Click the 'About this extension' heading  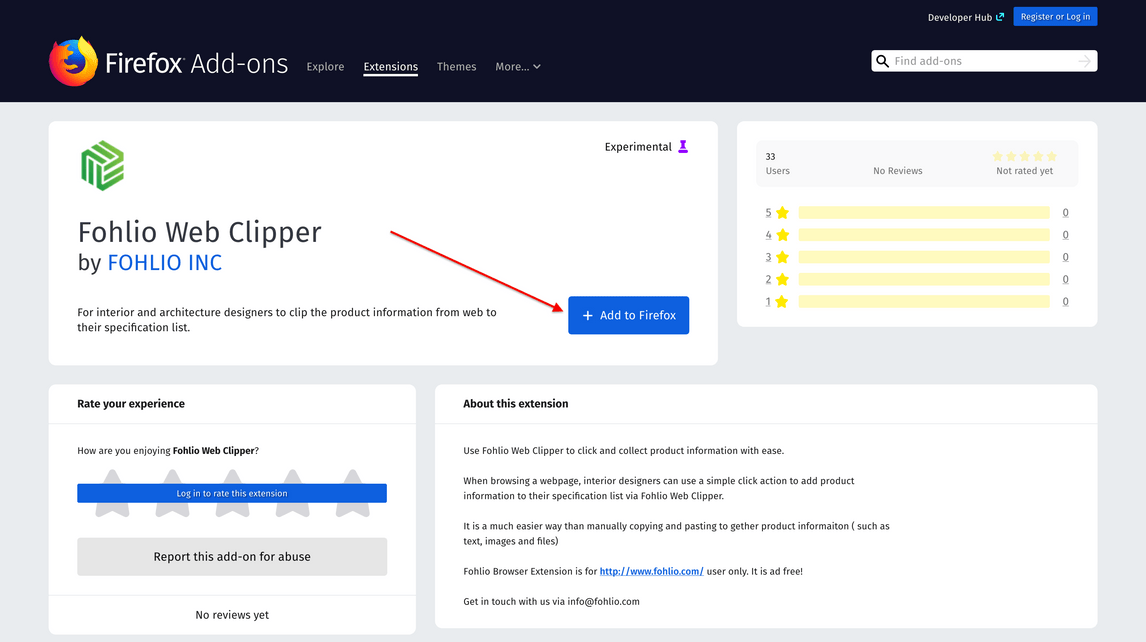pyautogui.click(x=515, y=404)
